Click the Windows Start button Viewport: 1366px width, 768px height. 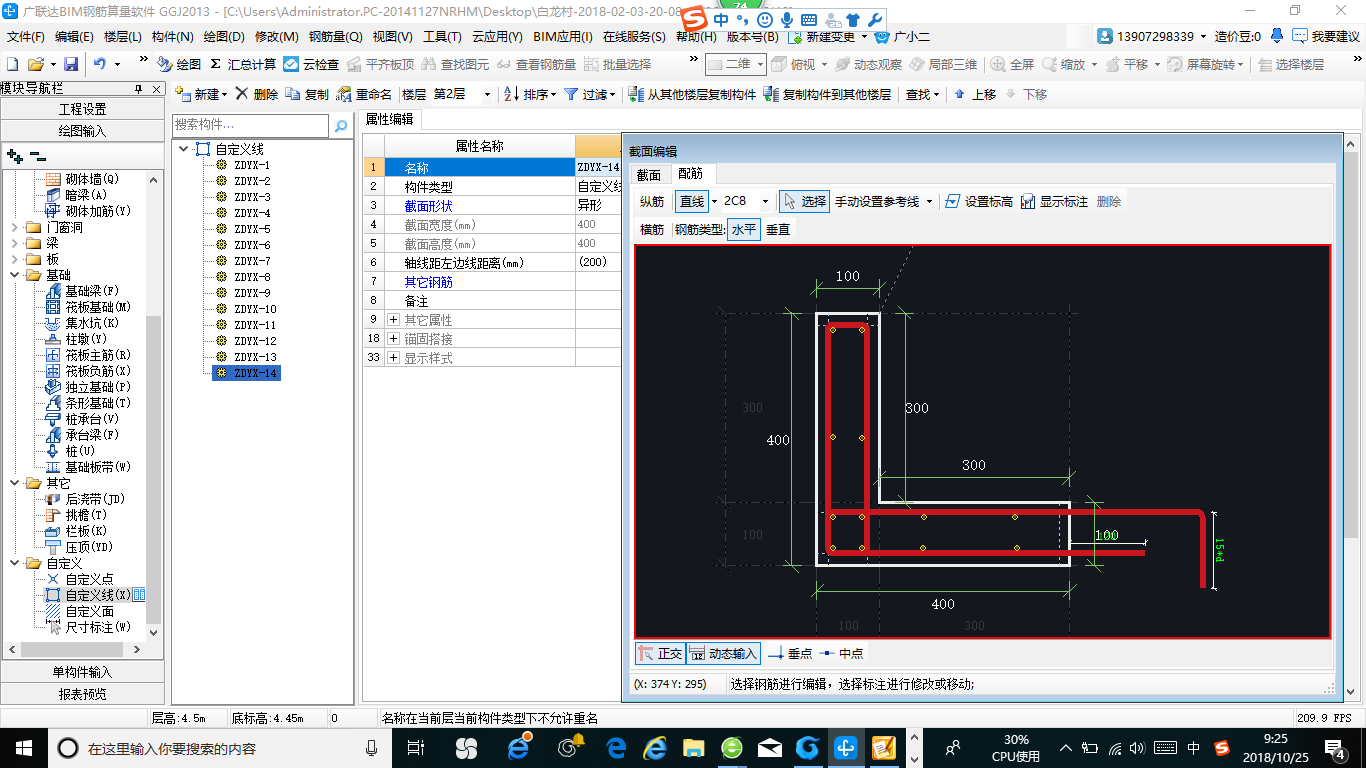(24, 747)
